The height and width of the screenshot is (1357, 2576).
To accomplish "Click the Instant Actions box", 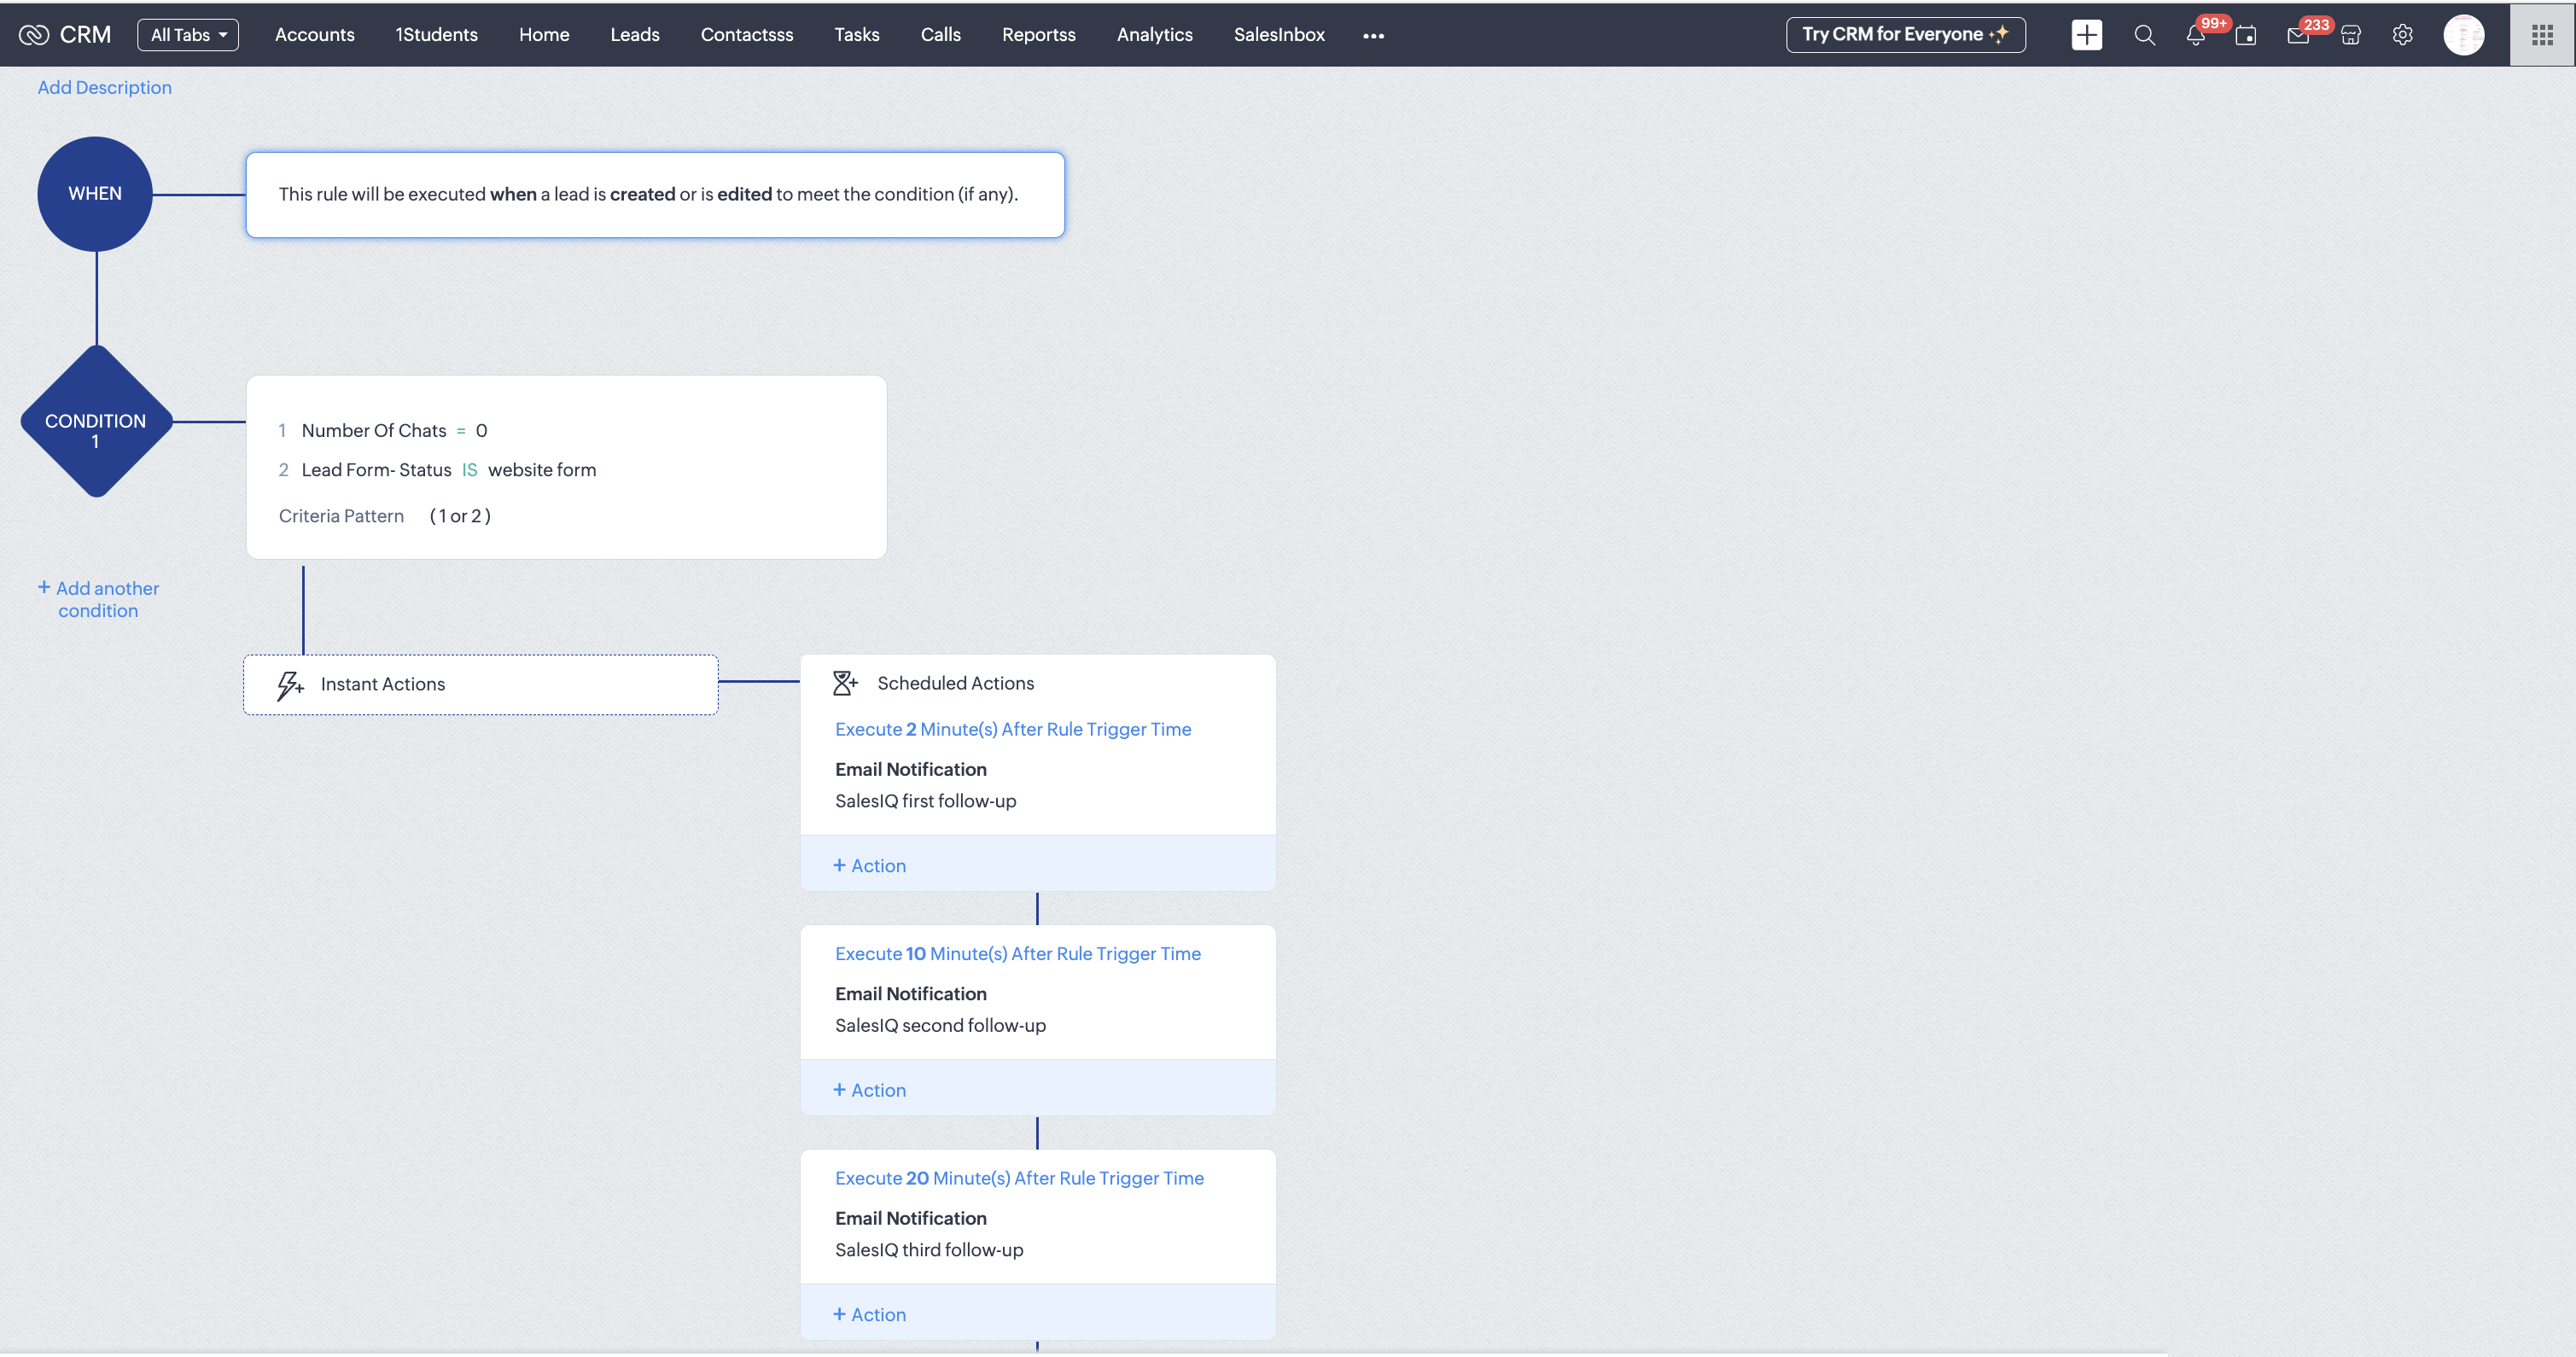I will [480, 684].
